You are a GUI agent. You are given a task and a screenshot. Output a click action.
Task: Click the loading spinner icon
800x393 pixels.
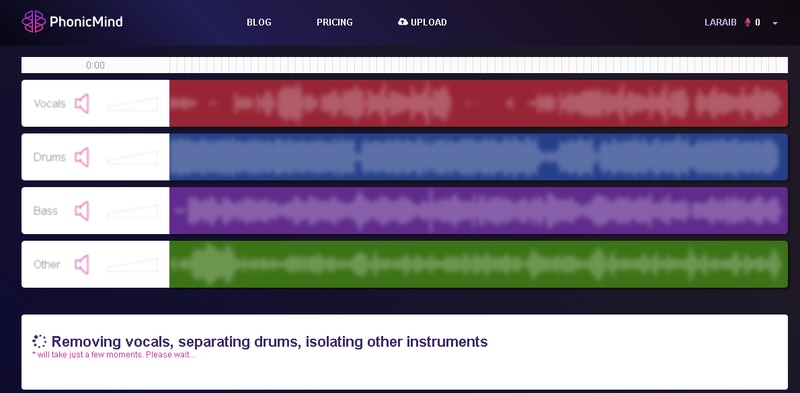click(39, 341)
